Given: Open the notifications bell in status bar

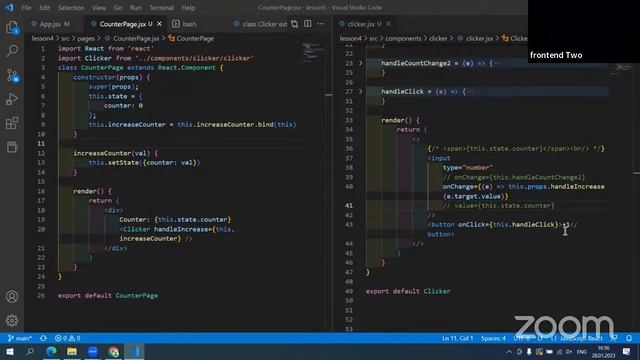Looking at the screenshot, I should tap(629, 338).
